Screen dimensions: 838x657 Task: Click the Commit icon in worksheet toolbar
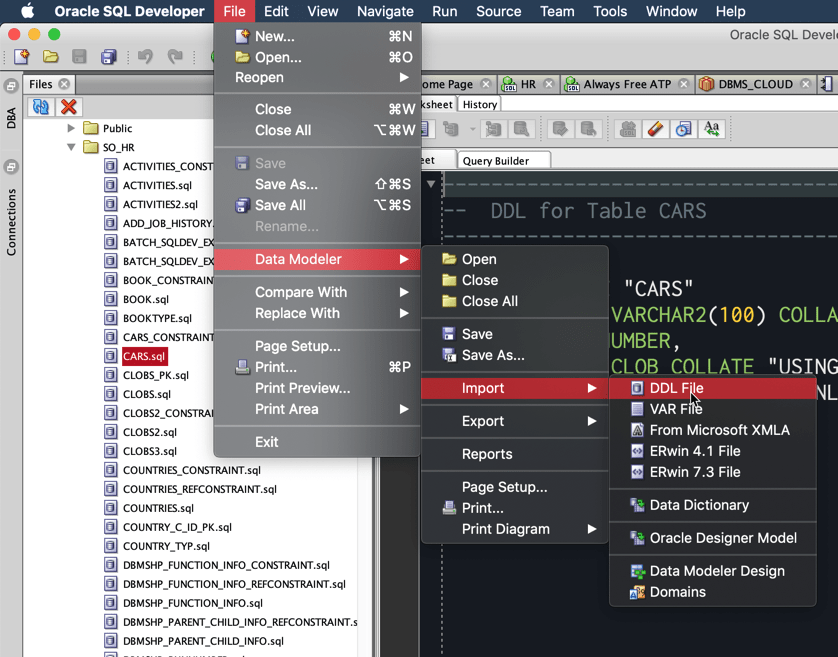[560, 129]
